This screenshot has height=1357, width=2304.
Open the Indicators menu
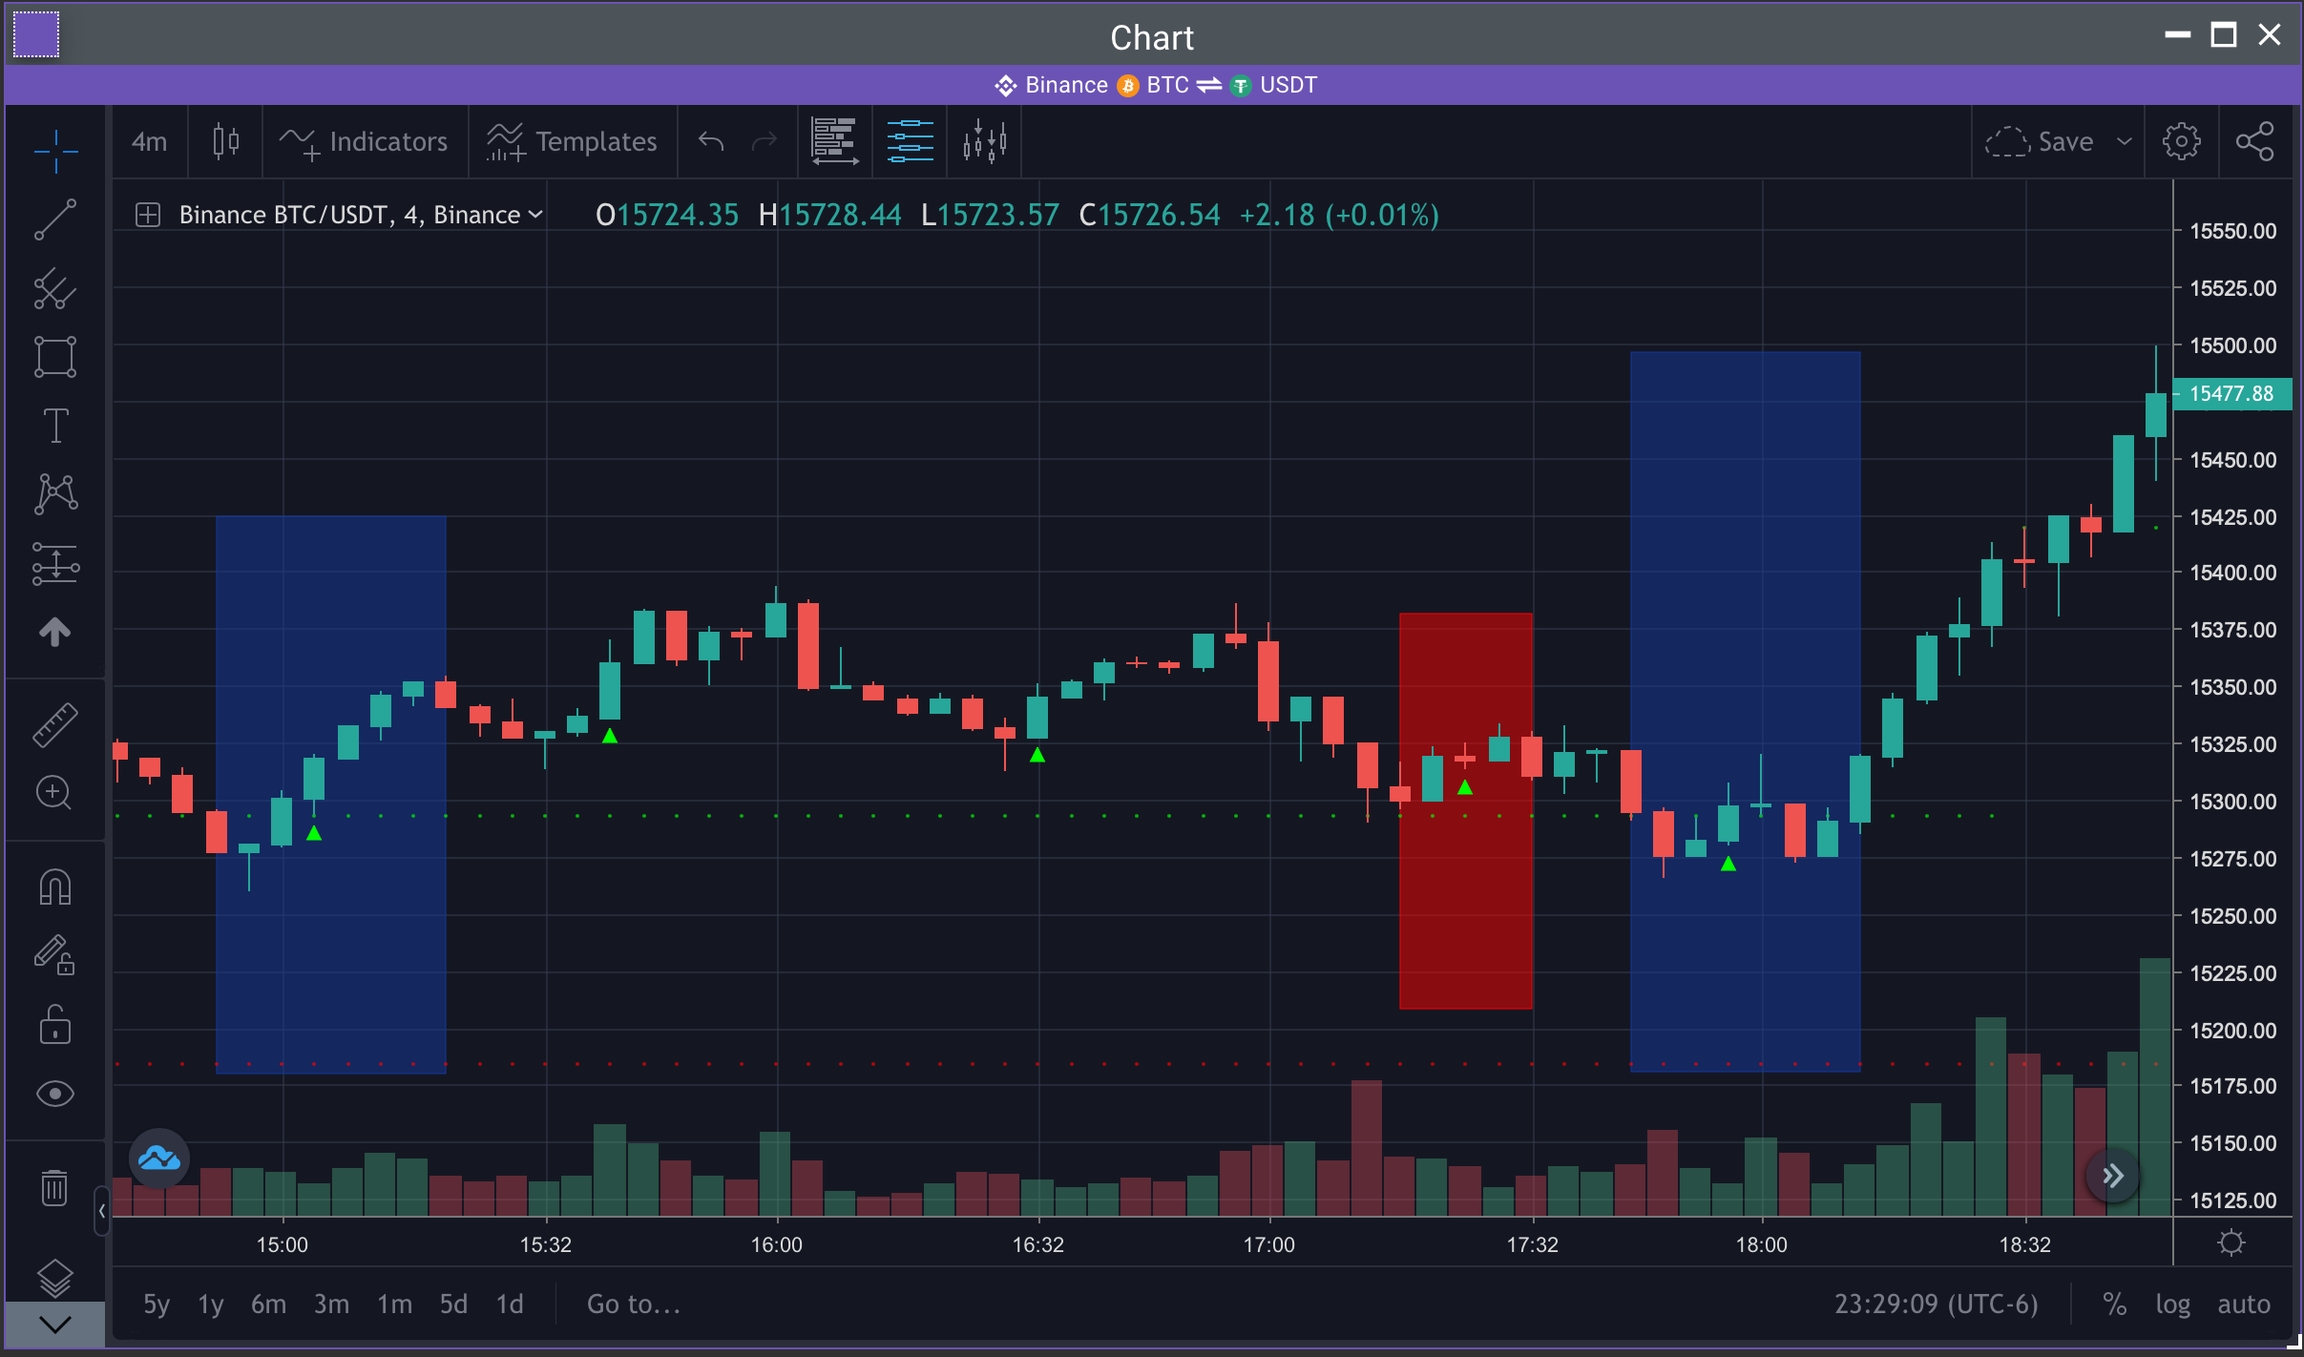pos(364,142)
